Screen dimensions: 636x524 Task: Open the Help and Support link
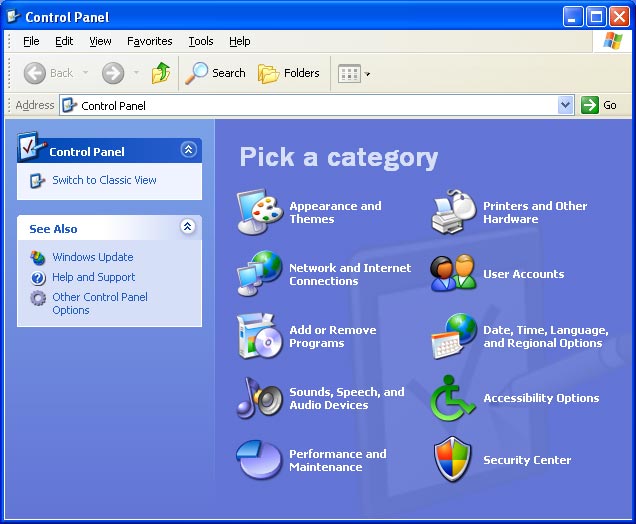tap(94, 277)
